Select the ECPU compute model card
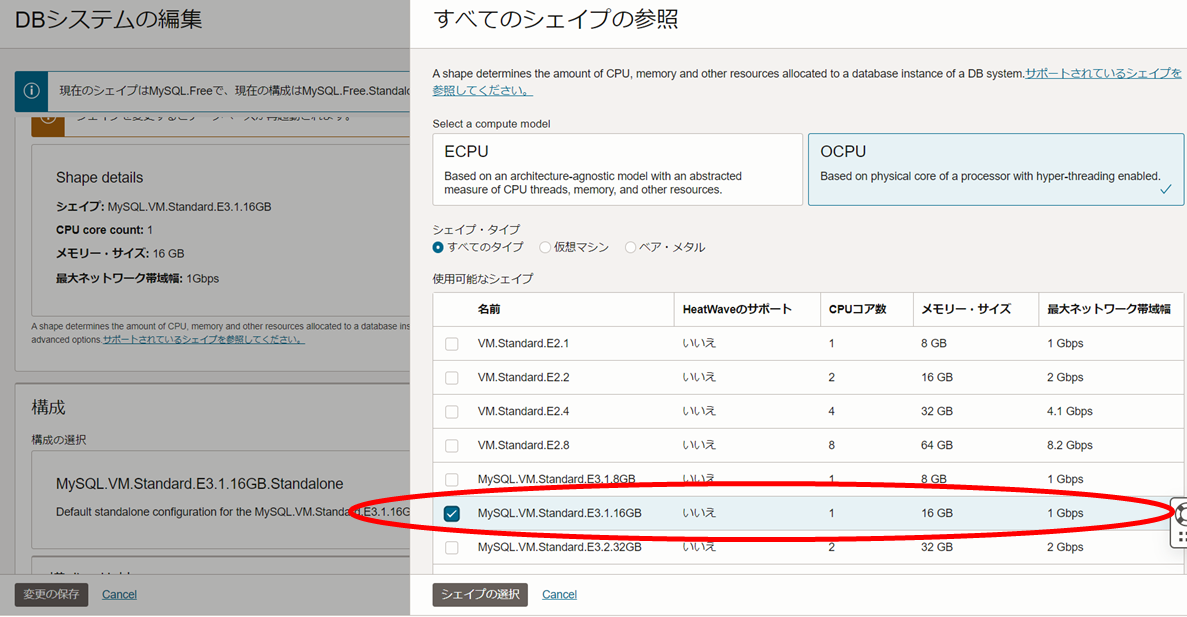1187x617 pixels. coord(617,170)
